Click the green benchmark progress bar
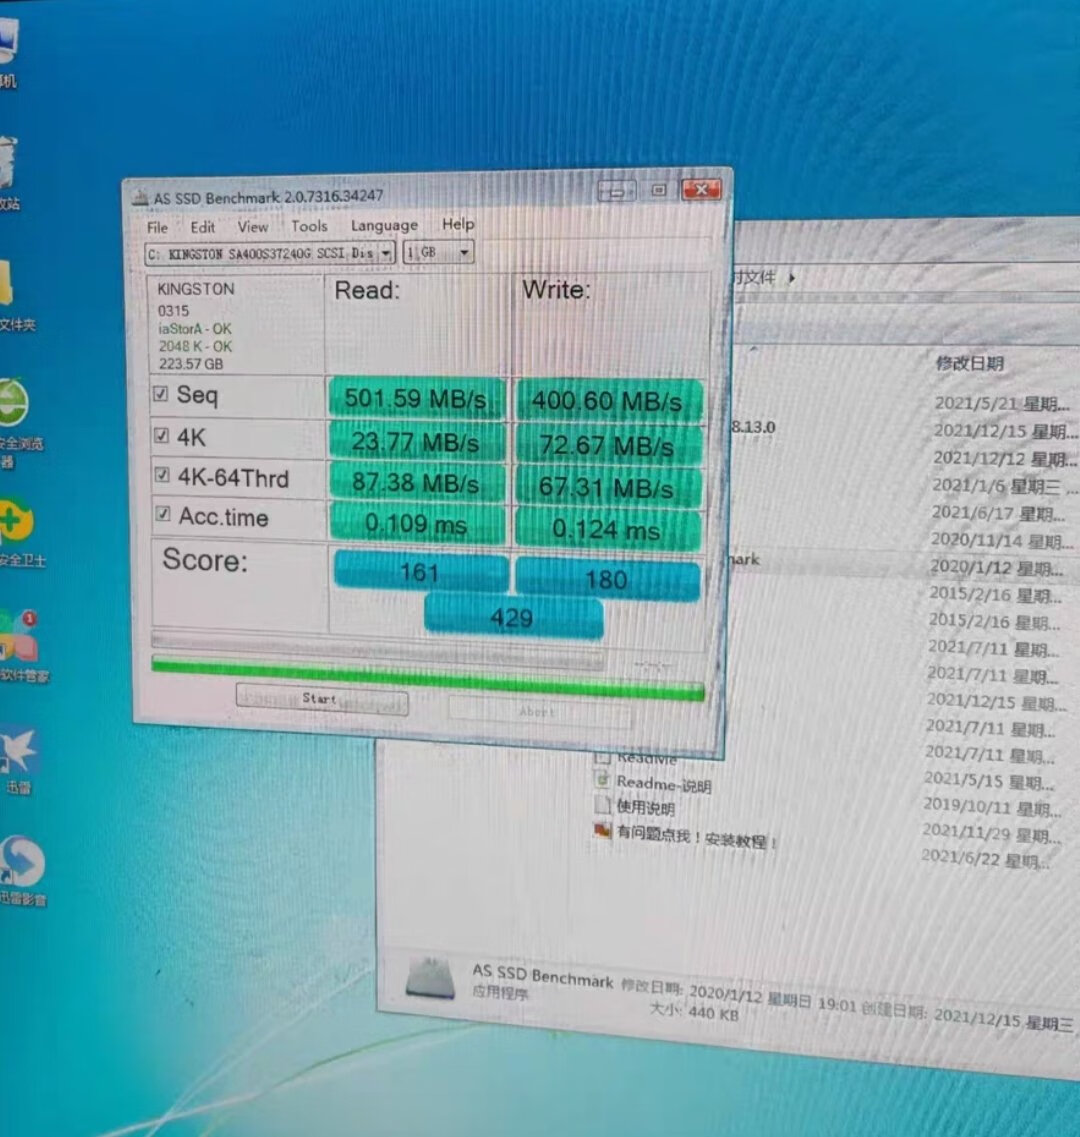The image size is (1080, 1137). [428, 679]
